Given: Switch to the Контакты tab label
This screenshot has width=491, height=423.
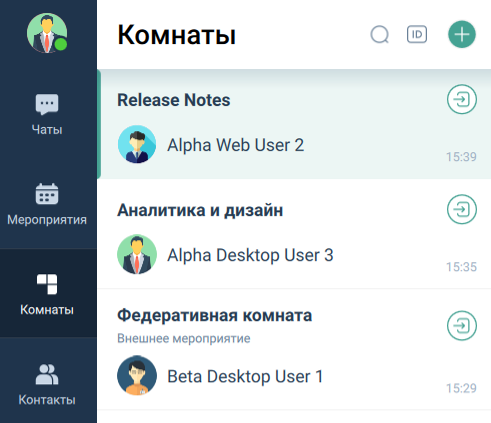Looking at the screenshot, I should coord(47,400).
